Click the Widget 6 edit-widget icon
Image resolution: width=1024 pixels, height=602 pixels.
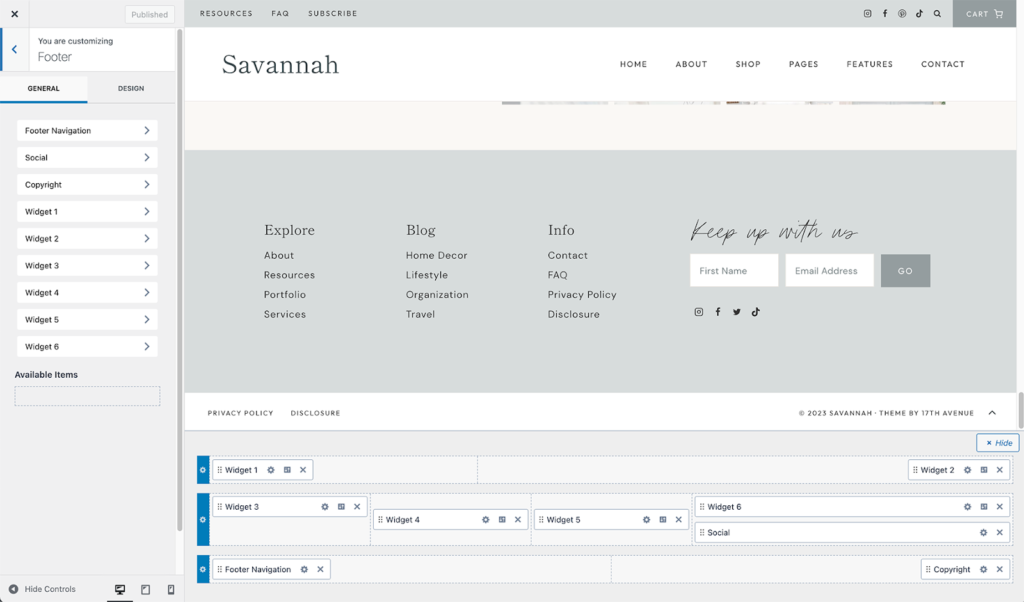(983, 507)
